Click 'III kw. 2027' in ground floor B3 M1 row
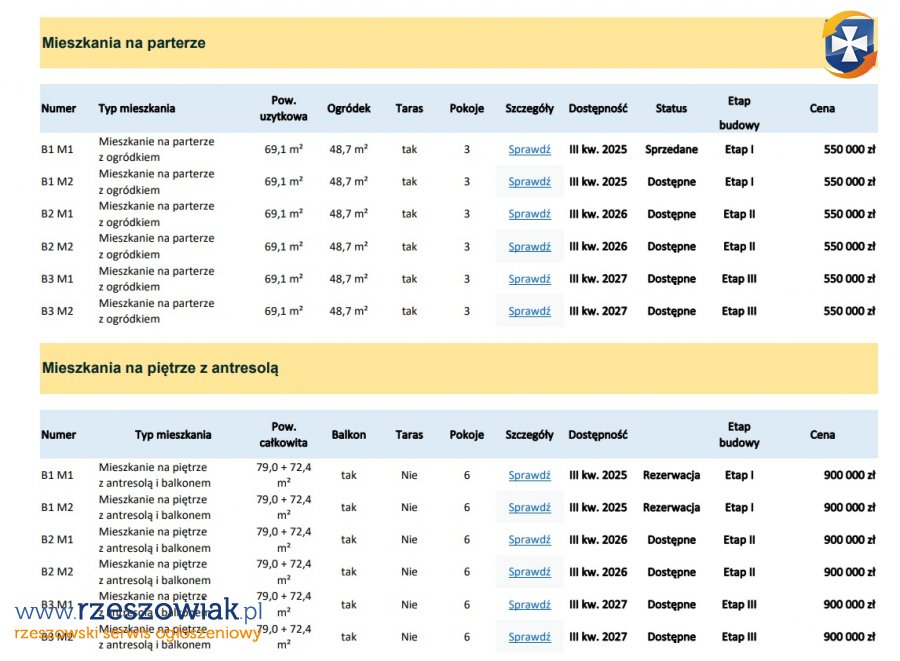Screen dimensions: 900x661 pos(598,279)
